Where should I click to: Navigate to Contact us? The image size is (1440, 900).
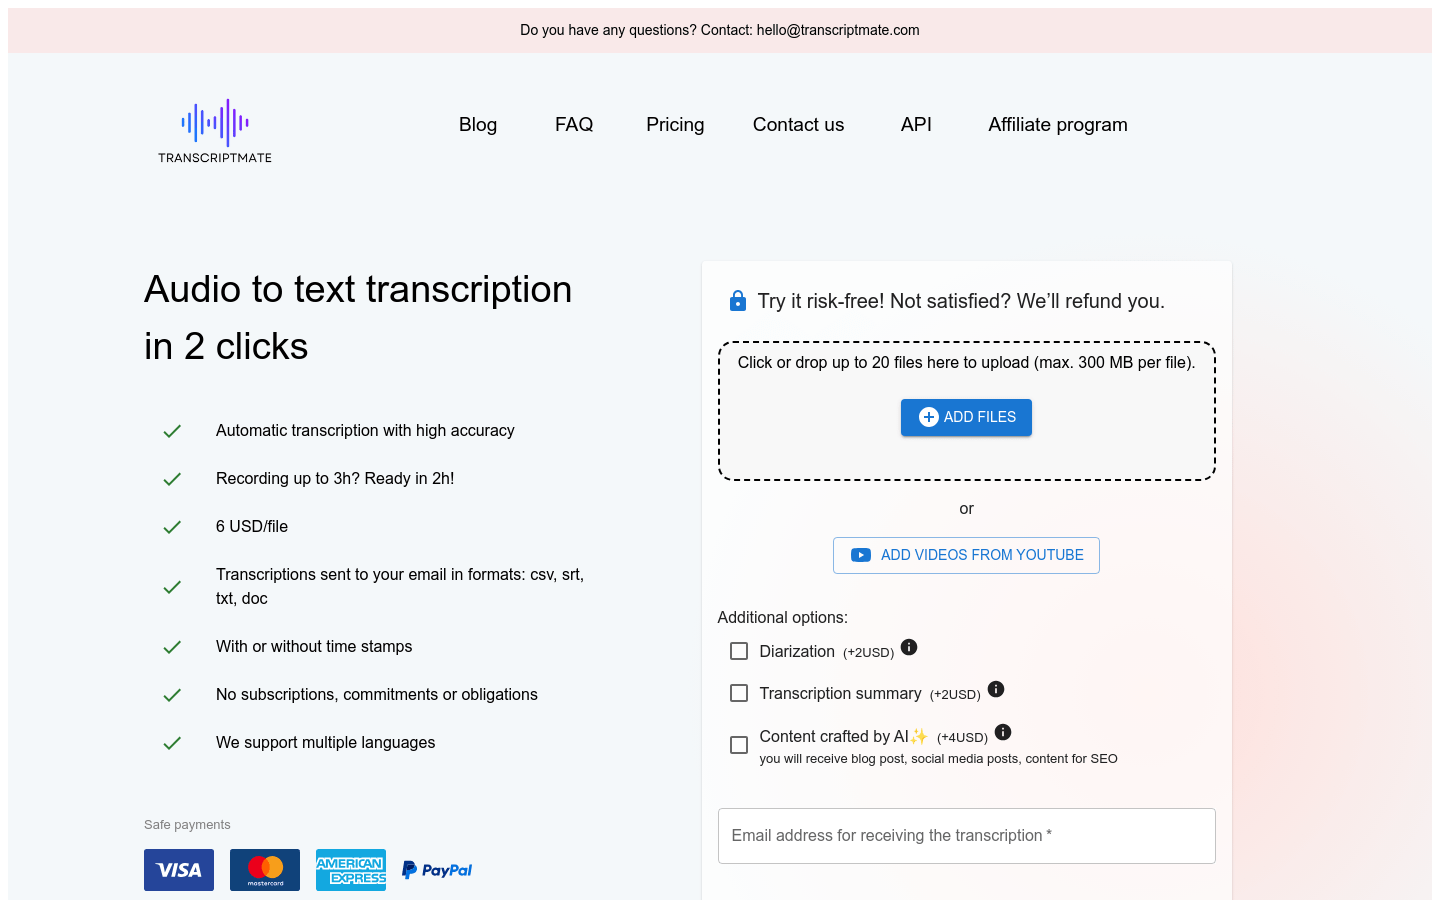pyautogui.click(x=798, y=125)
